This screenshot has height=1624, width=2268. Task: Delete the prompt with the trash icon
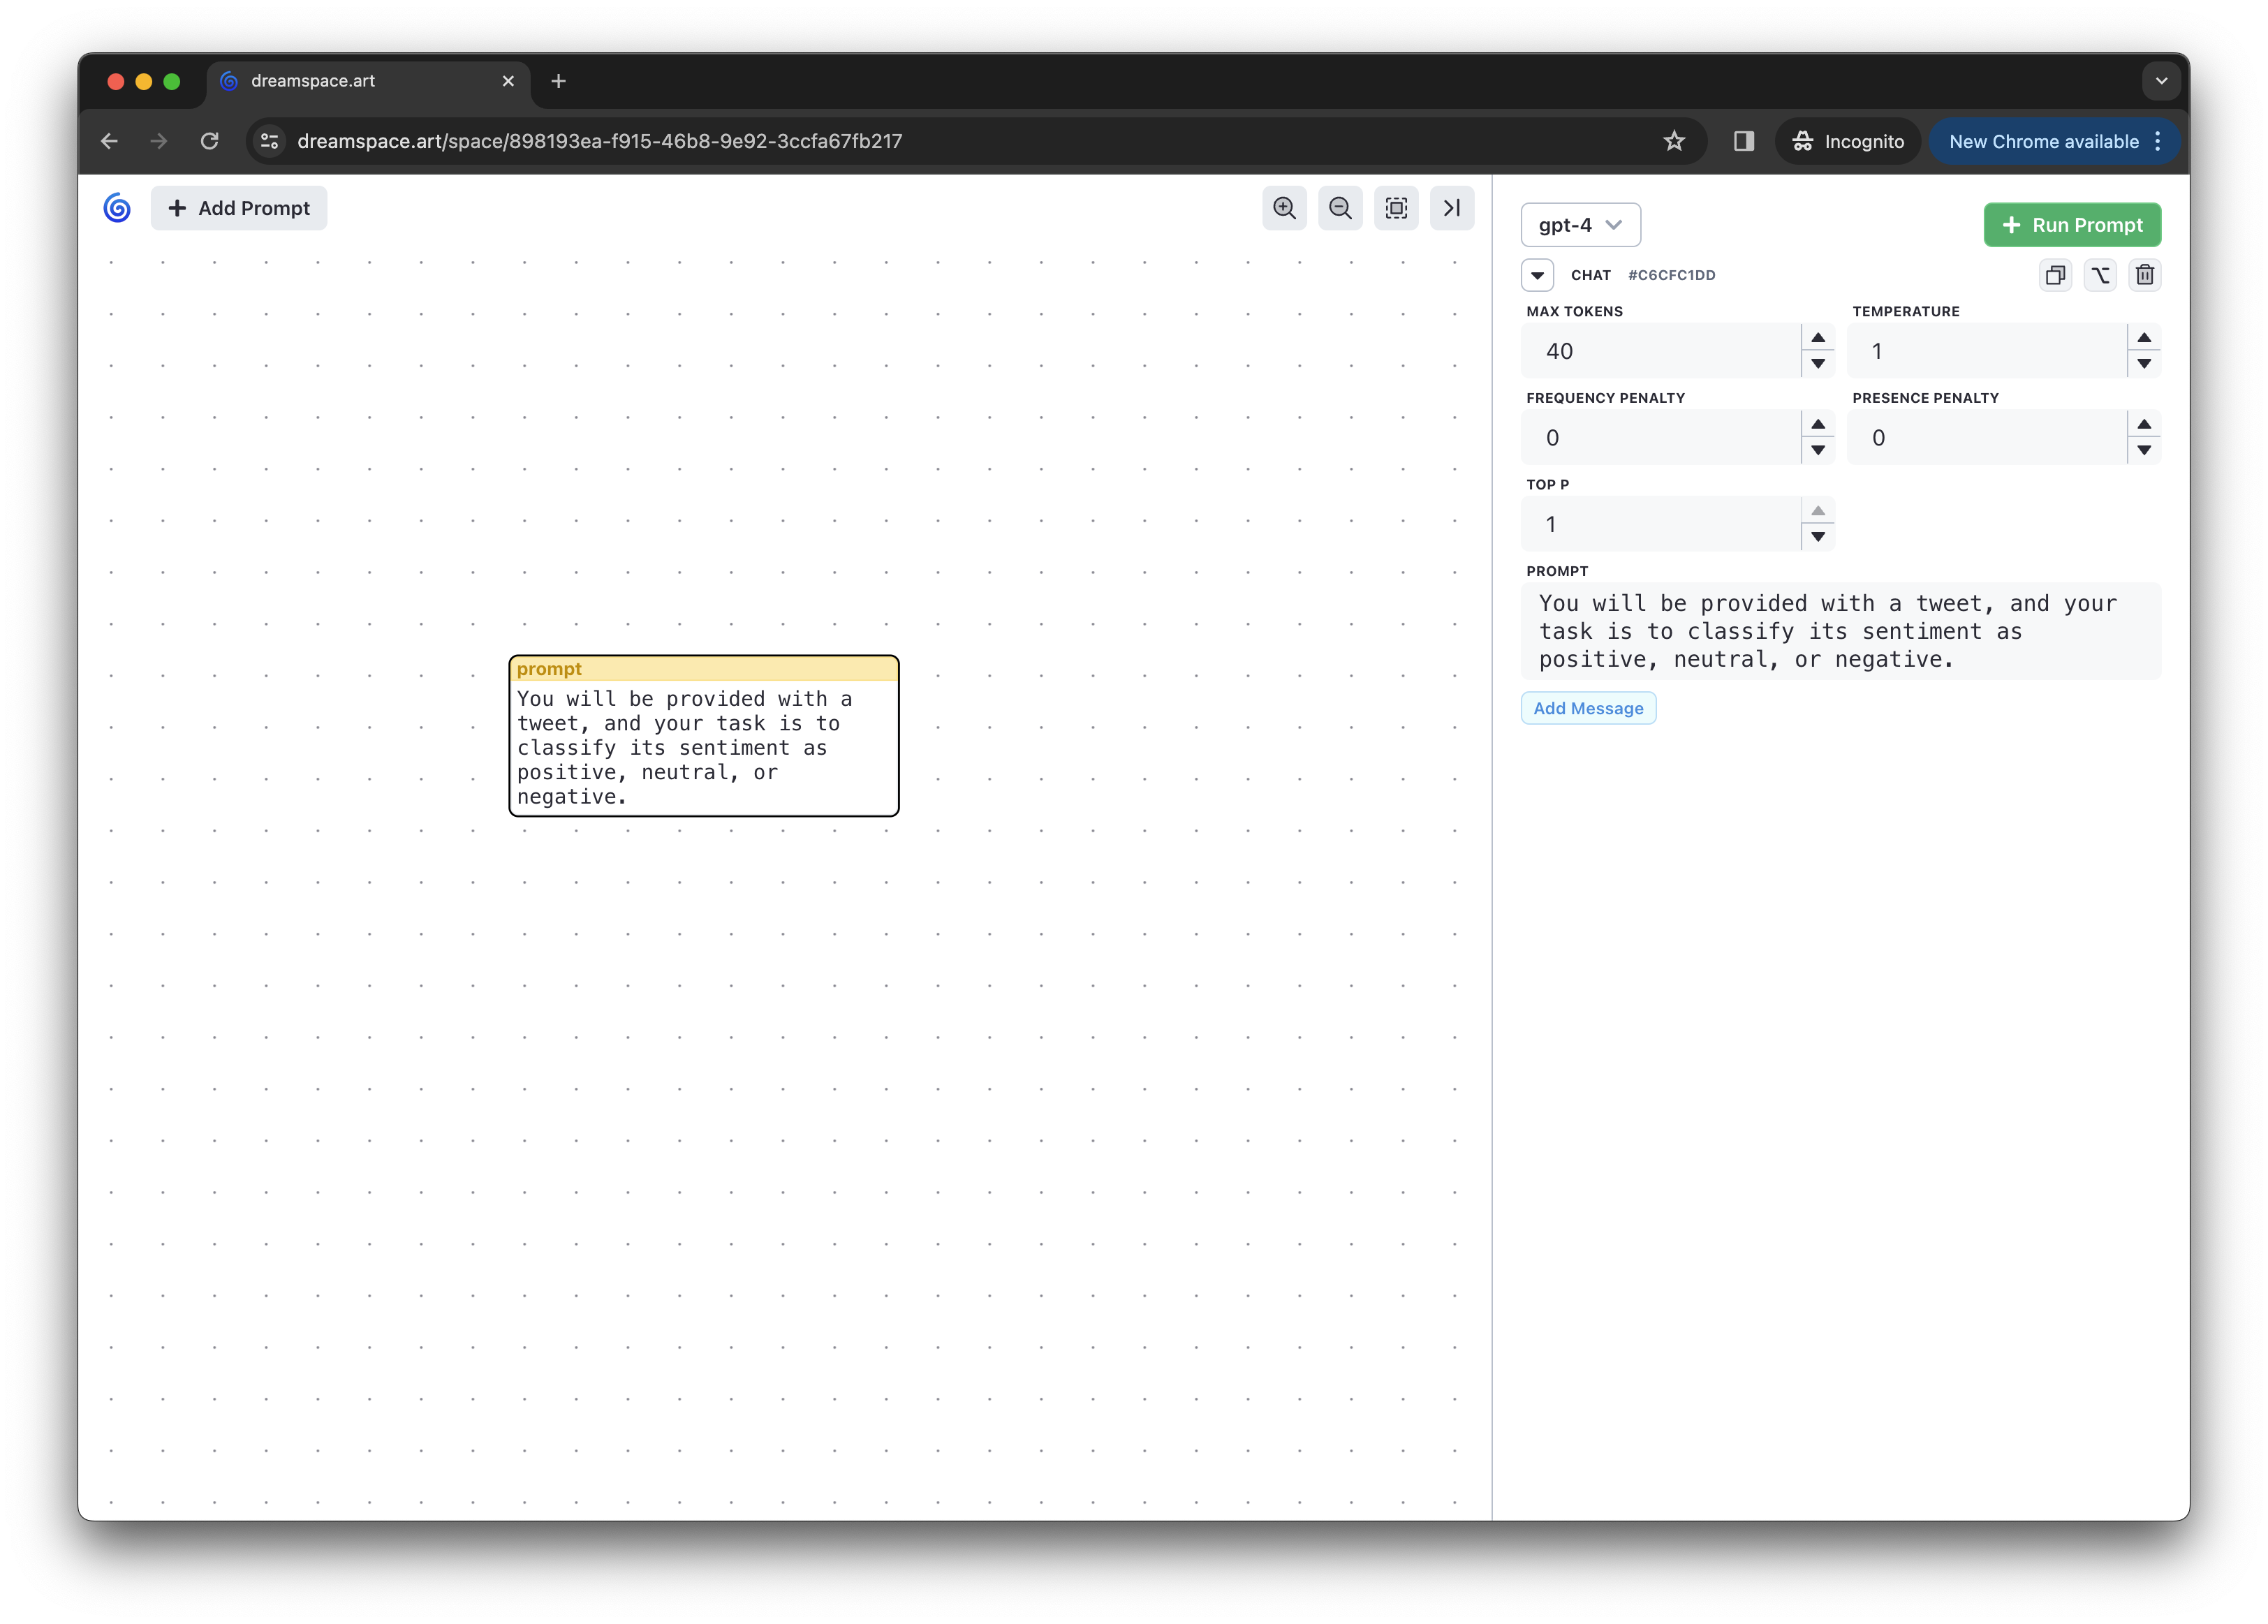[x=2145, y=275]
